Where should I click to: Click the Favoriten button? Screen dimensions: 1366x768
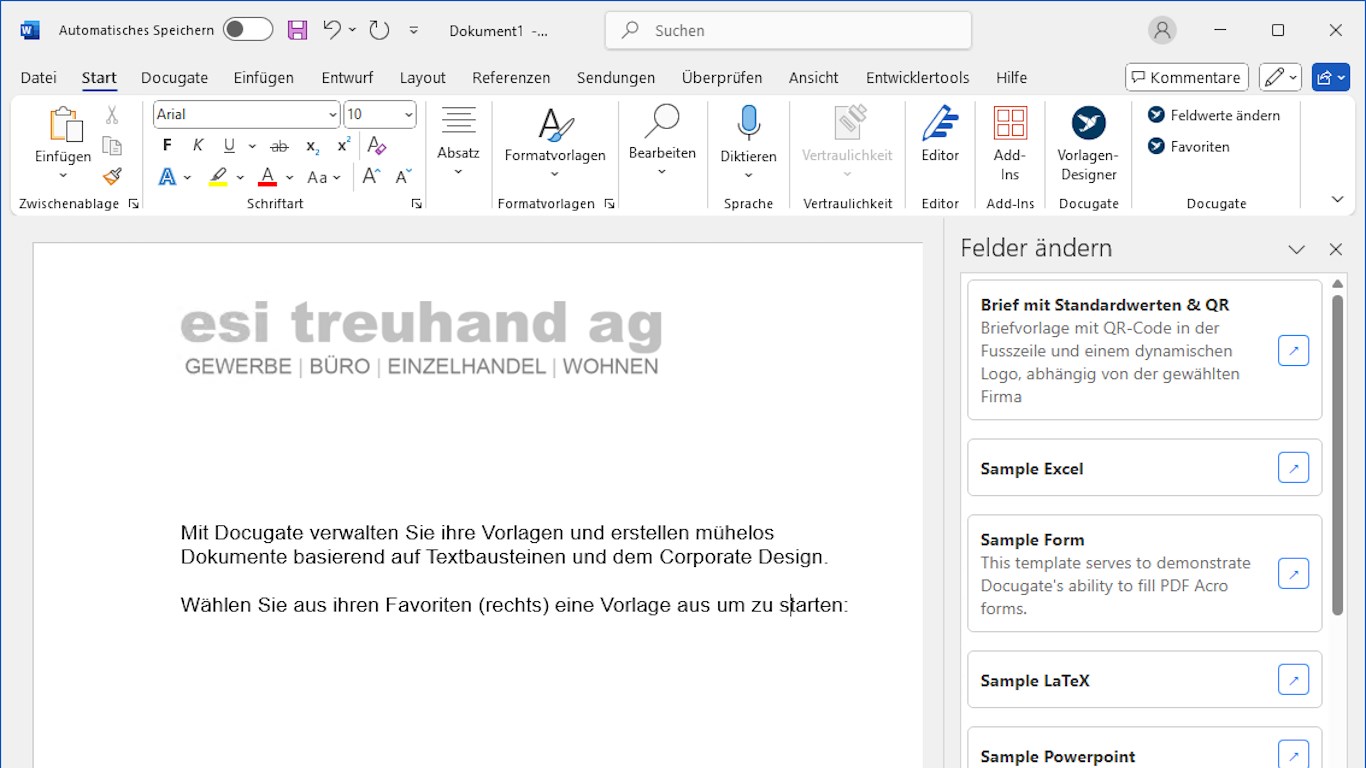tap(1189, 146)
